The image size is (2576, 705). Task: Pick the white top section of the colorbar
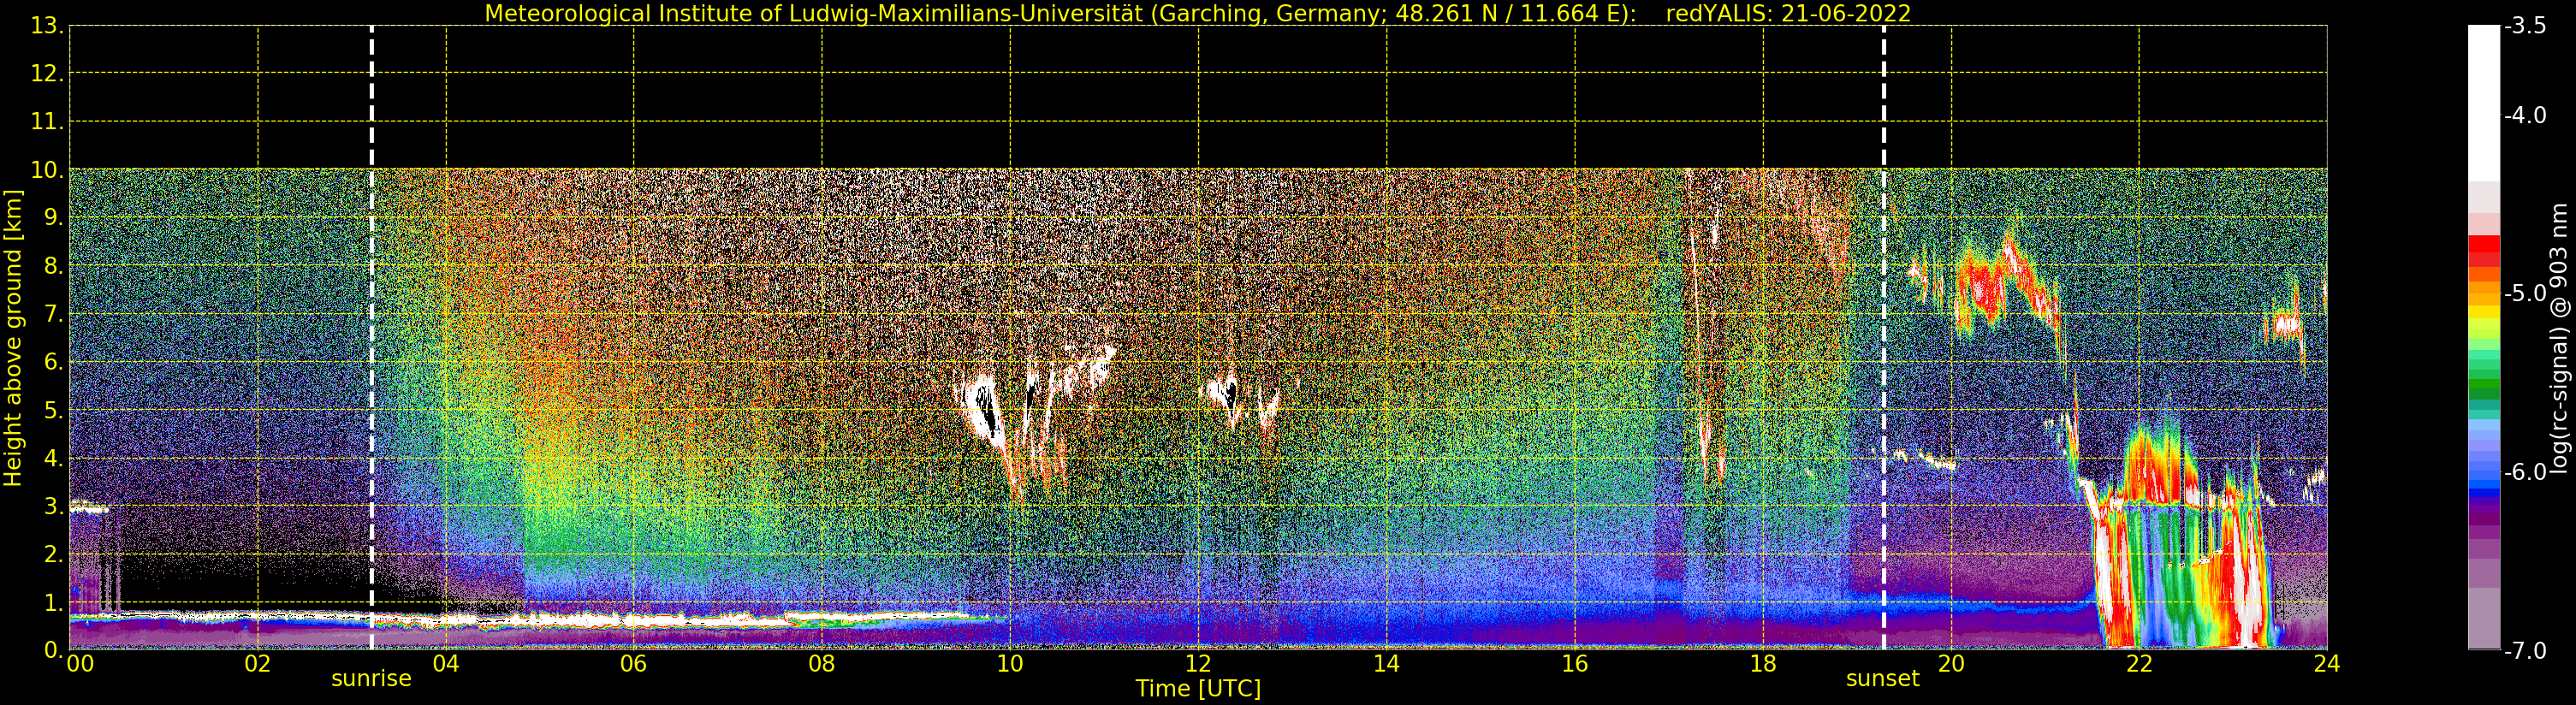(x=2484, y=103)
